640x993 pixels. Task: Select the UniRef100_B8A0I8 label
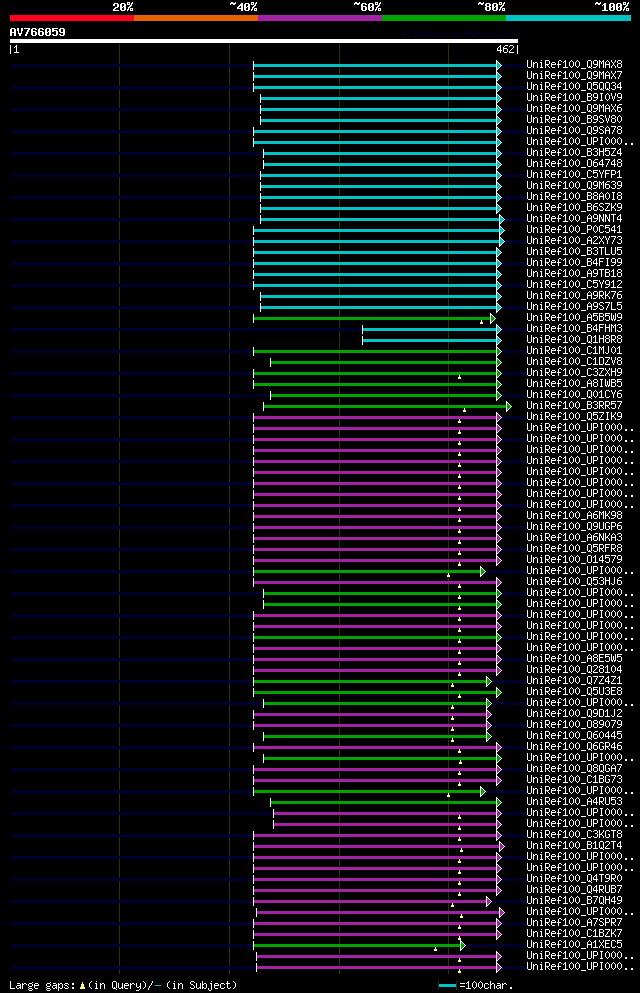click(x=574, y=196)
